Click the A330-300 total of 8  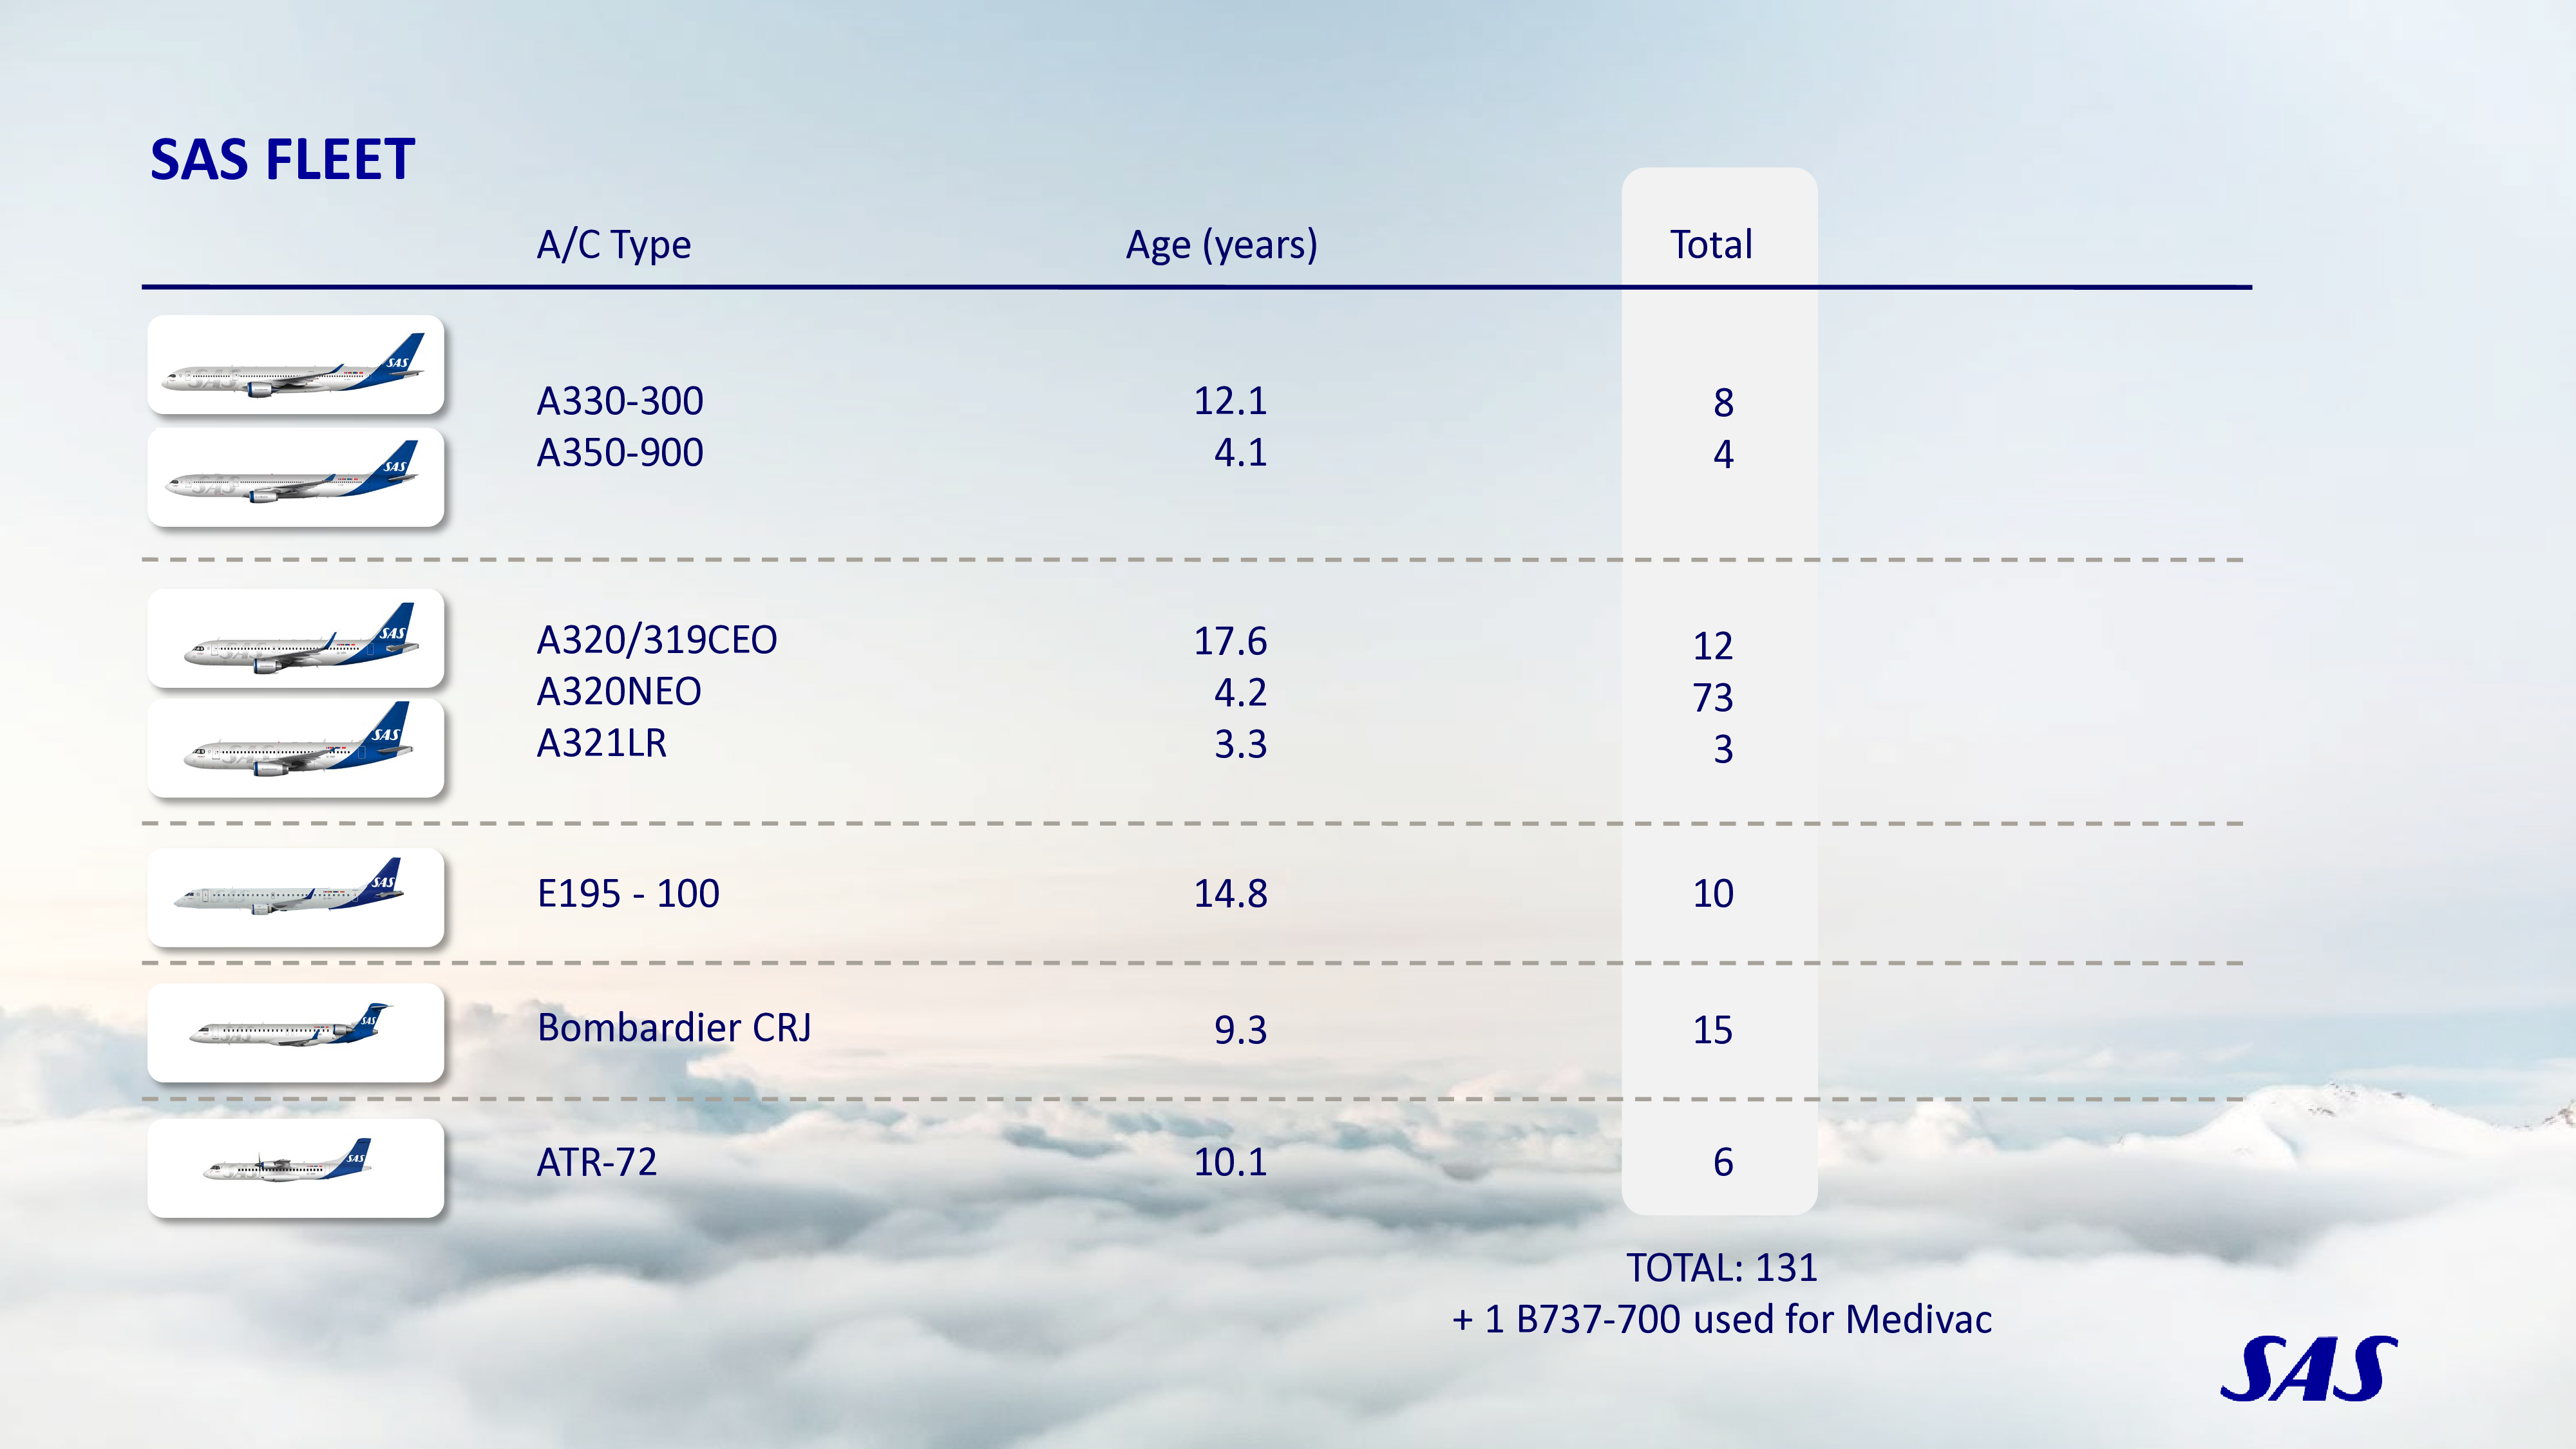coord(1723,403)
